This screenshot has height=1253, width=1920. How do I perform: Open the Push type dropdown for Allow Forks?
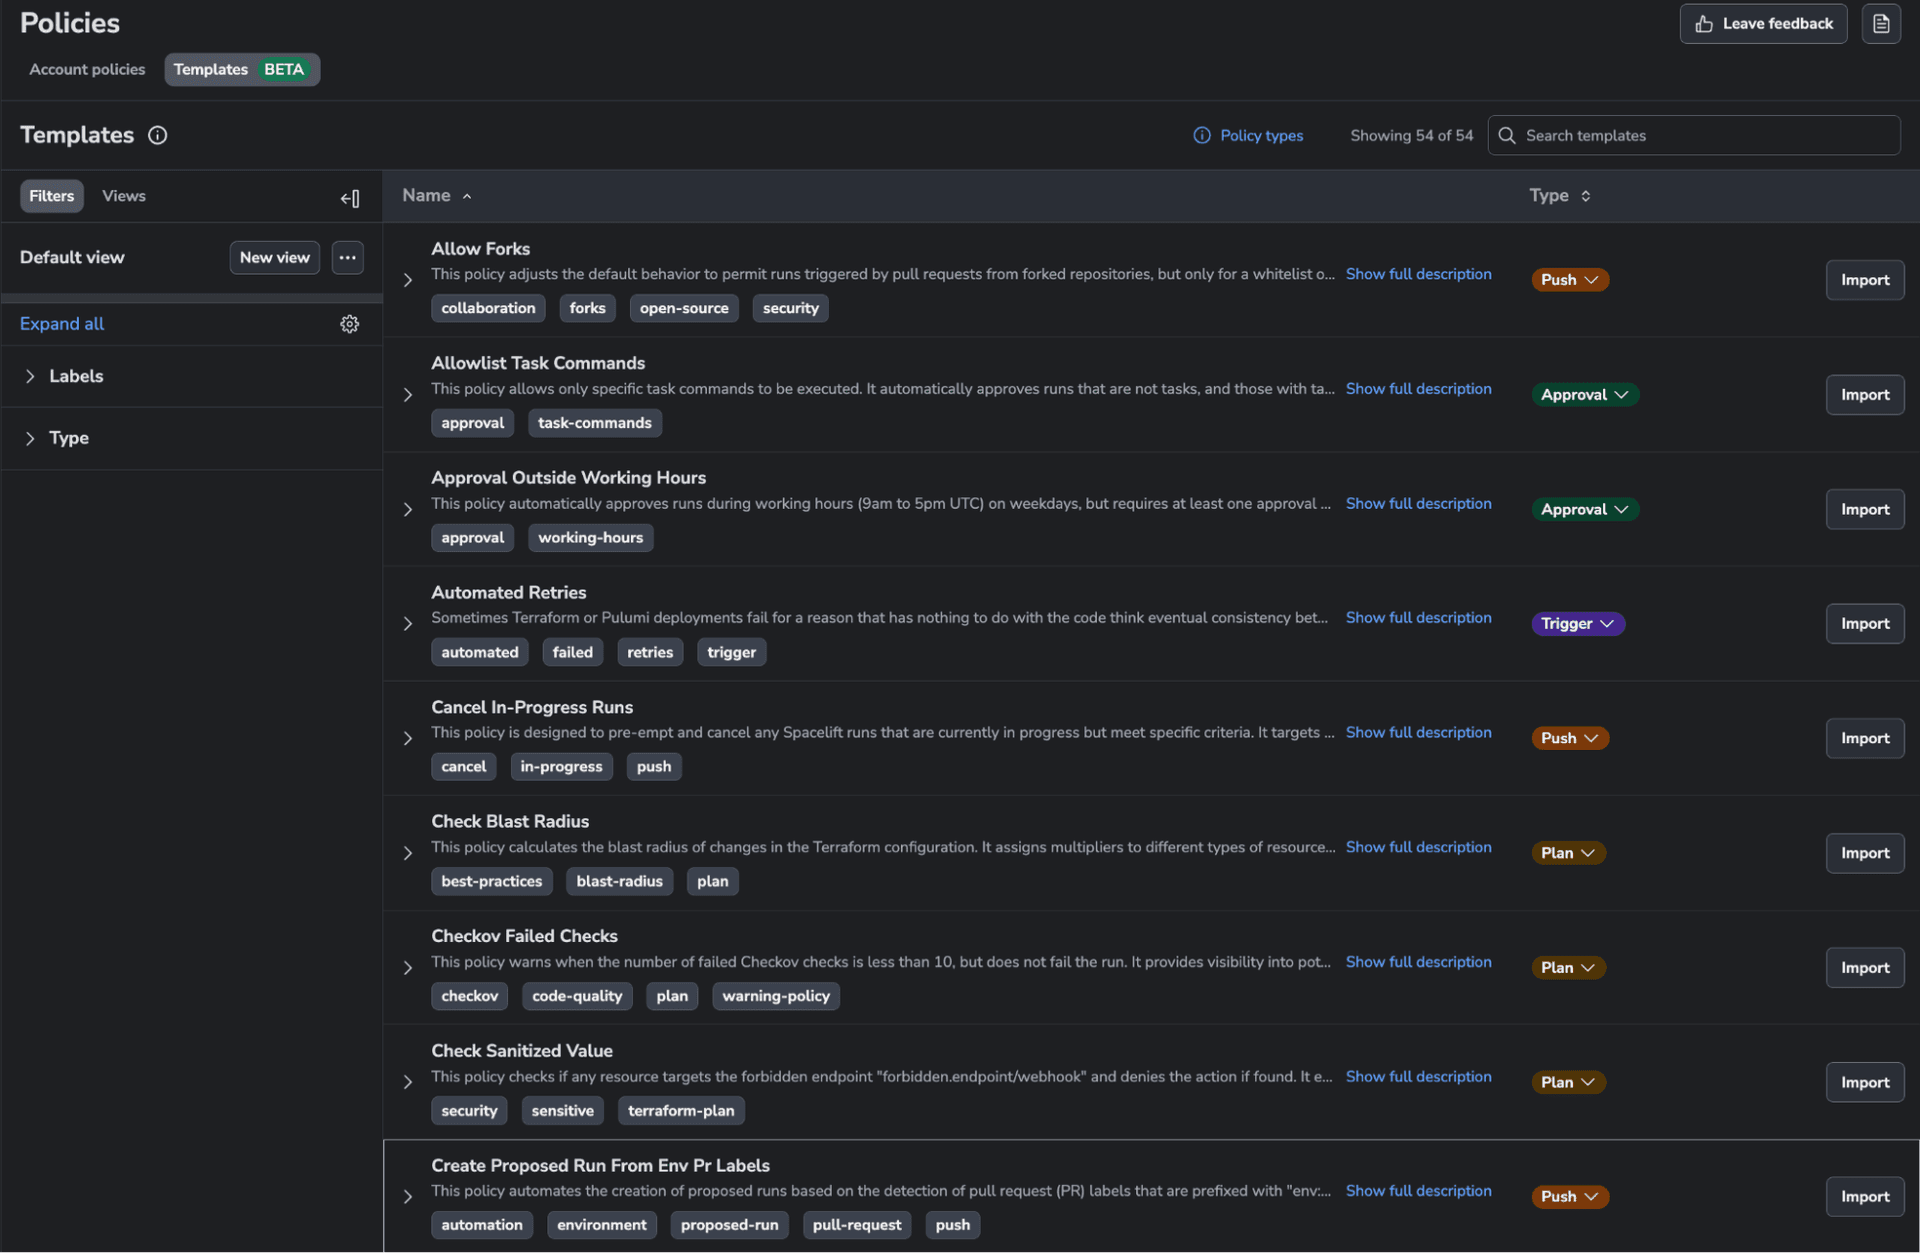1569,279
